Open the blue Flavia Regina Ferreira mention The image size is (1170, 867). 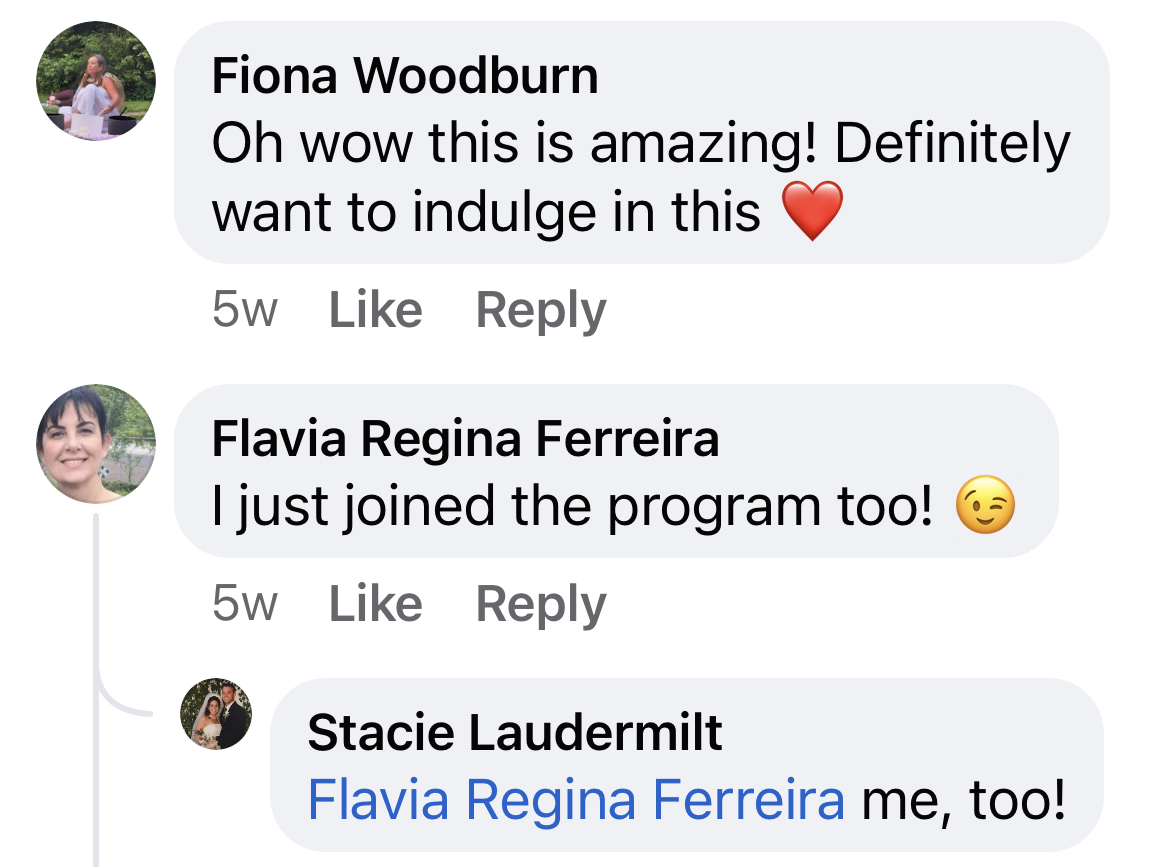[x=576, y=800]
